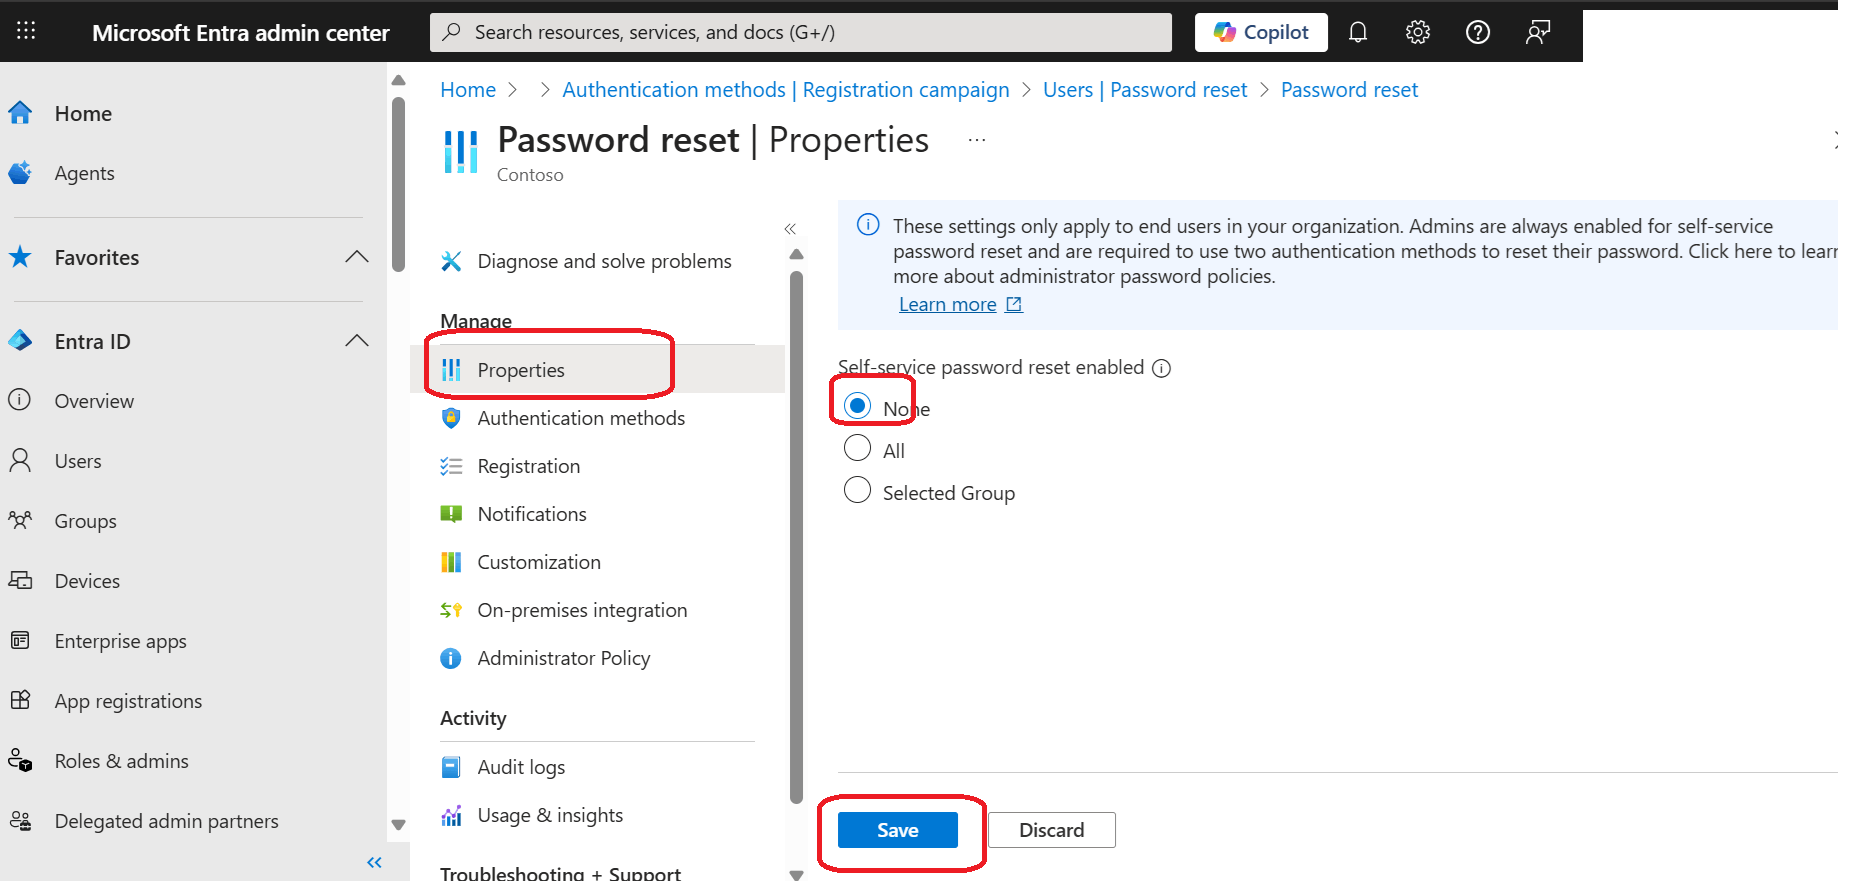Select the All password reset option
This screenshot has height=881, width=1861.
click(857, 448)
